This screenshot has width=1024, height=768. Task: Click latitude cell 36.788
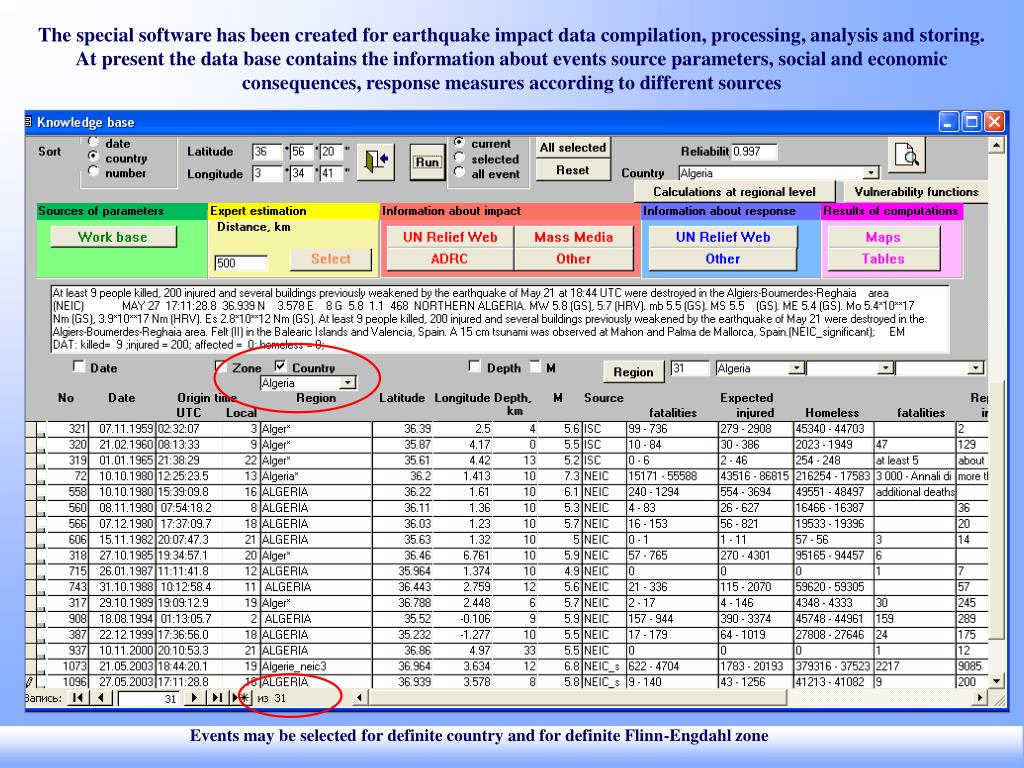pos(403,603)
